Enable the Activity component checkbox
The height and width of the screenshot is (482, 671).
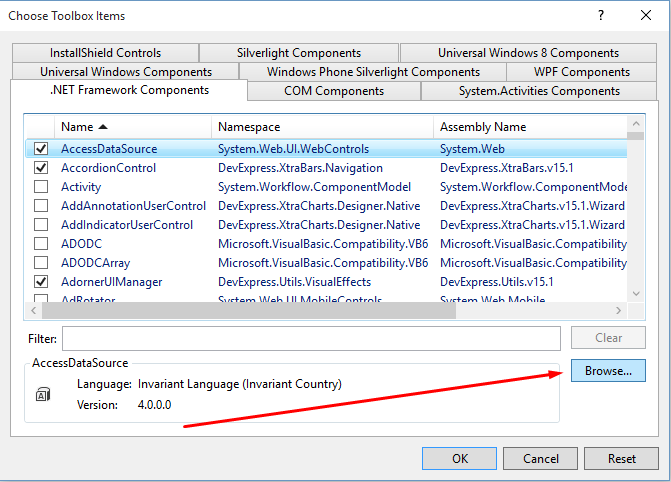click(41, 187)
